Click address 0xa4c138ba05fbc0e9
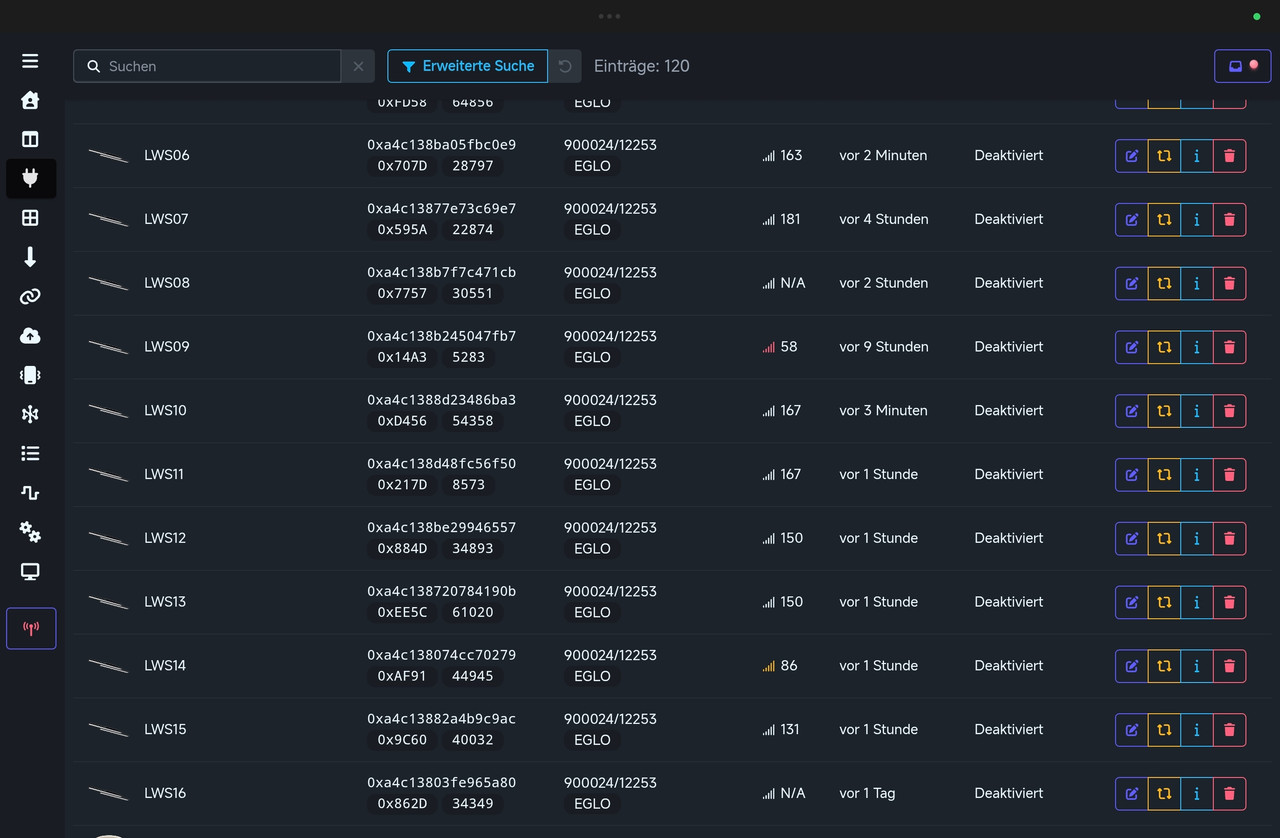Viewport: 1280px width, 838px height. tap(442, 145)
